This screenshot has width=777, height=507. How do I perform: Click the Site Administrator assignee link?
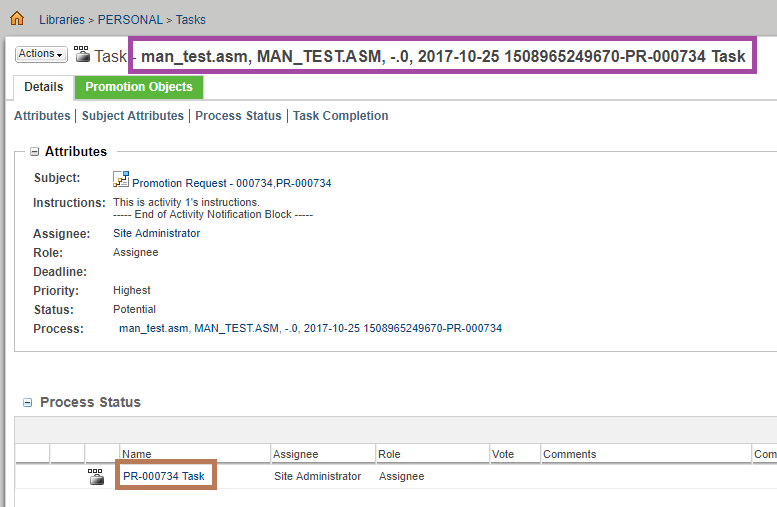[156, 233]
